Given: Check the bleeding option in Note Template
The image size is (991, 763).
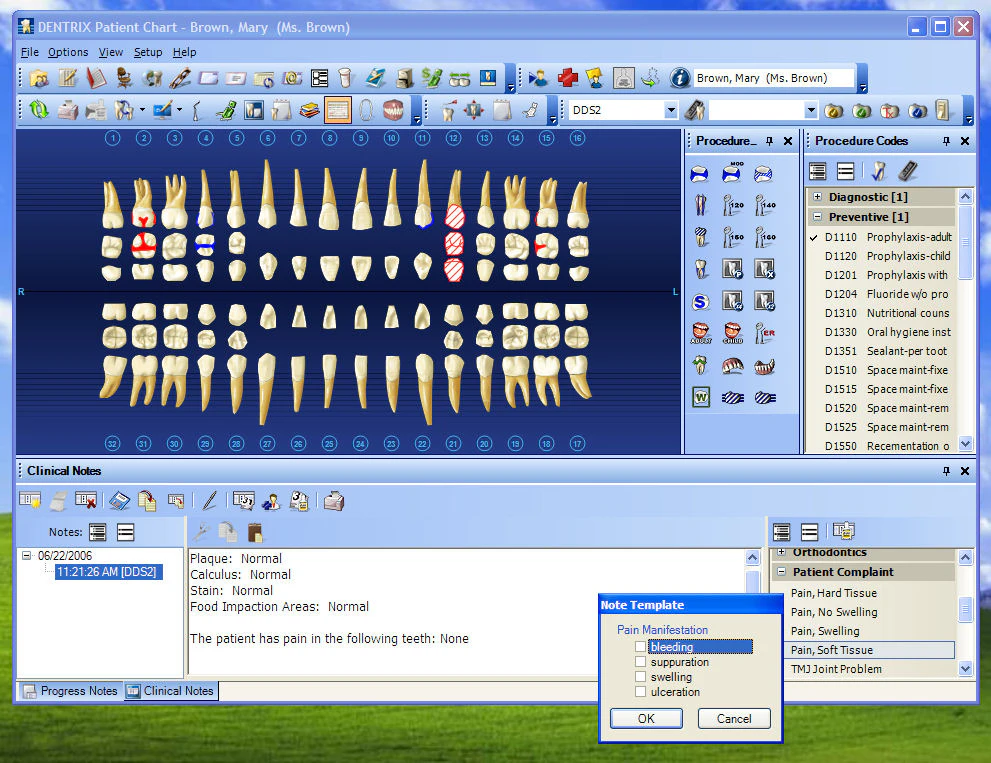Looking at the screenshot, I should (641, 646).
